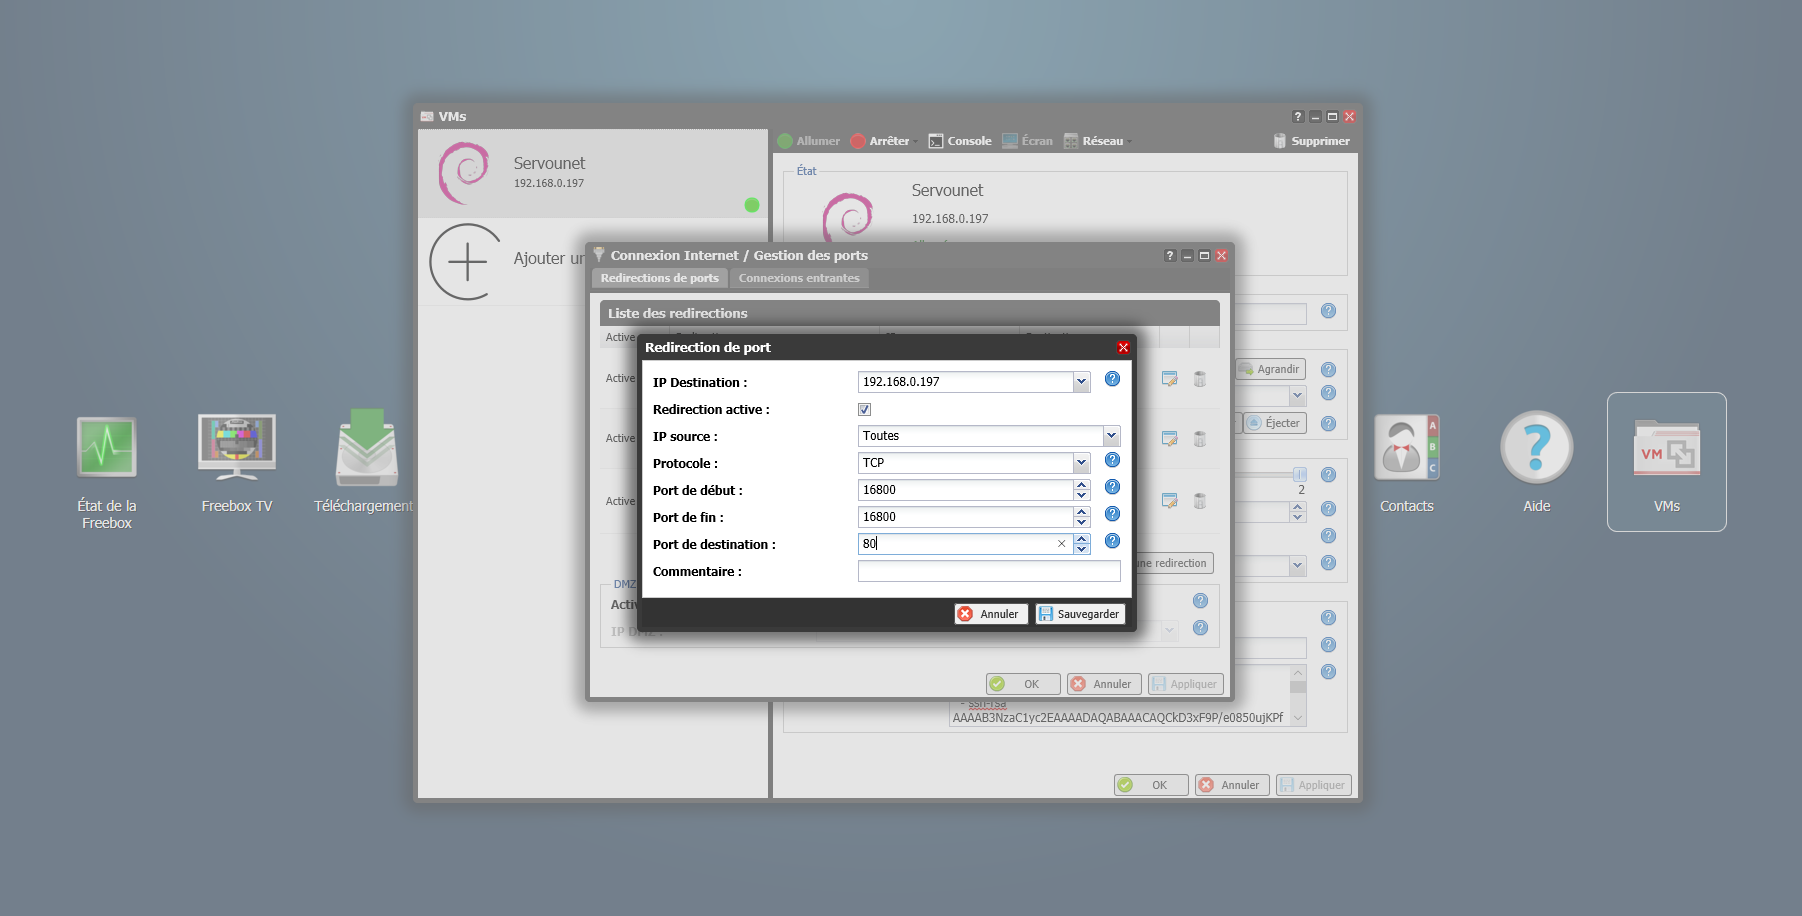The height and width of the screenshot is (916, 1802).
Task: Delete the second redirection in the list
Action: click(x=1200, y=439)
